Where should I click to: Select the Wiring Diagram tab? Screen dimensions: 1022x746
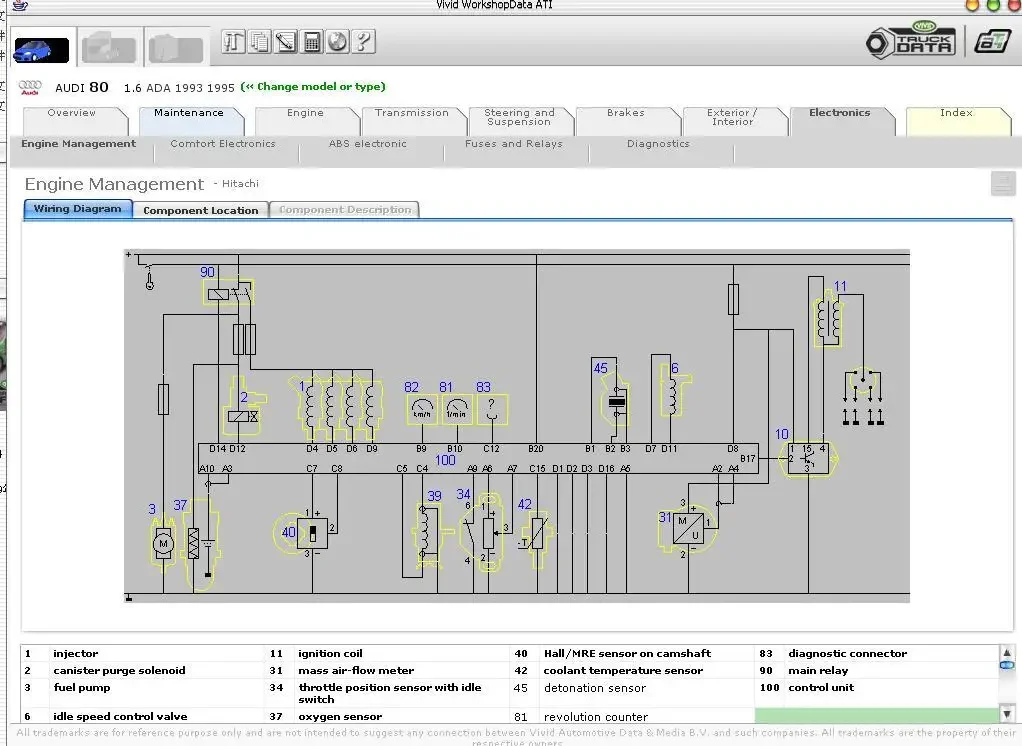coord(78,208)
